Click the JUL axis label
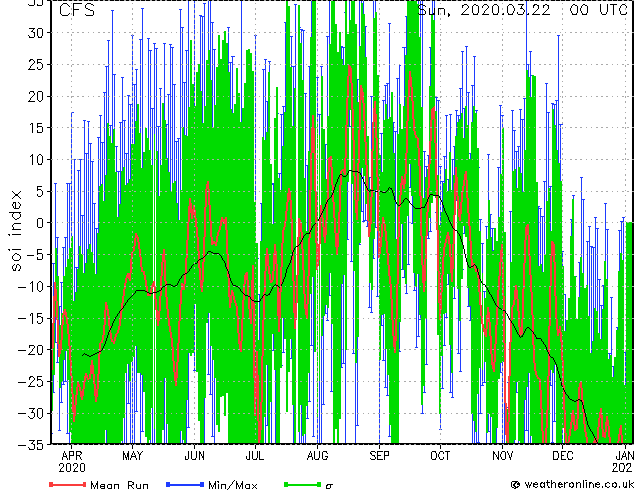Image resolution: width=634 pixels, height=490 pixels. tap(255, 456)
